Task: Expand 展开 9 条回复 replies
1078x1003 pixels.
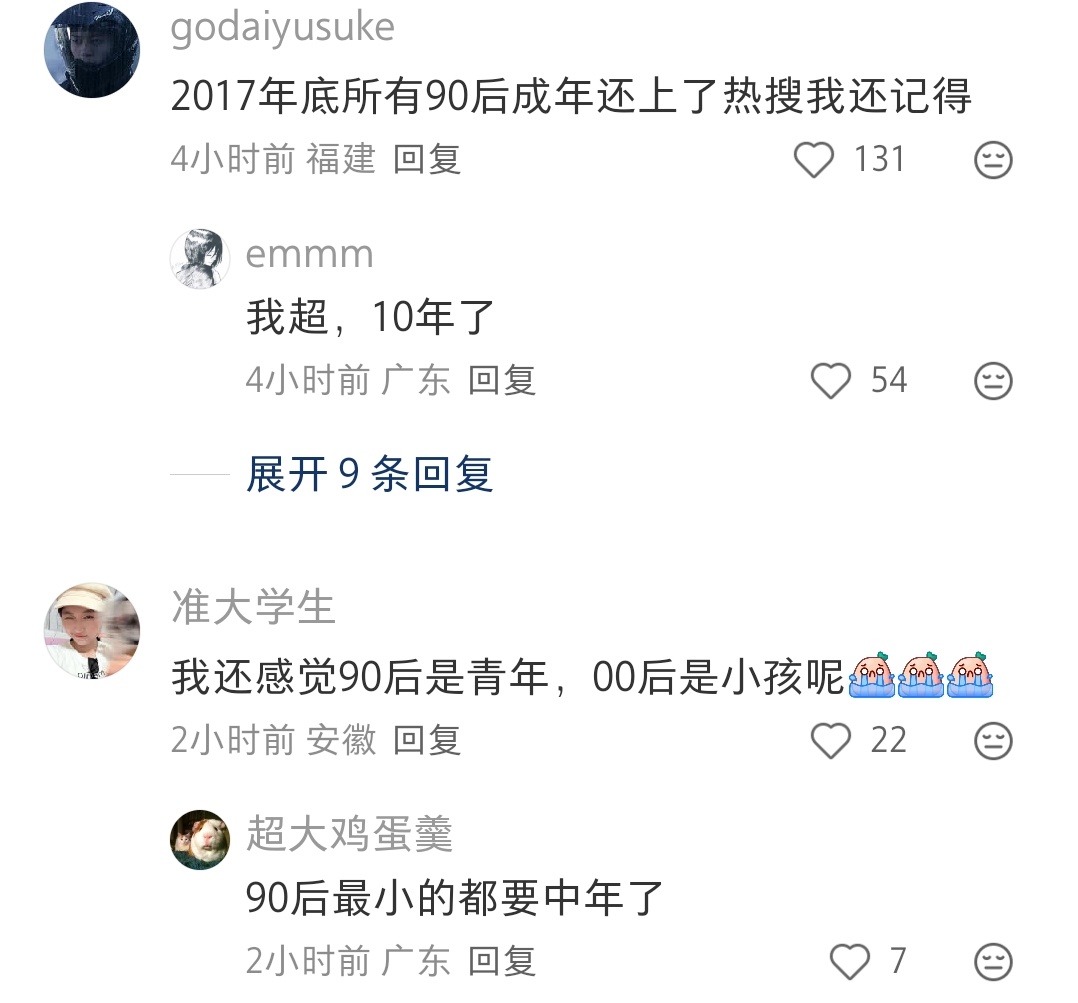Action: [x=369, y=474]
